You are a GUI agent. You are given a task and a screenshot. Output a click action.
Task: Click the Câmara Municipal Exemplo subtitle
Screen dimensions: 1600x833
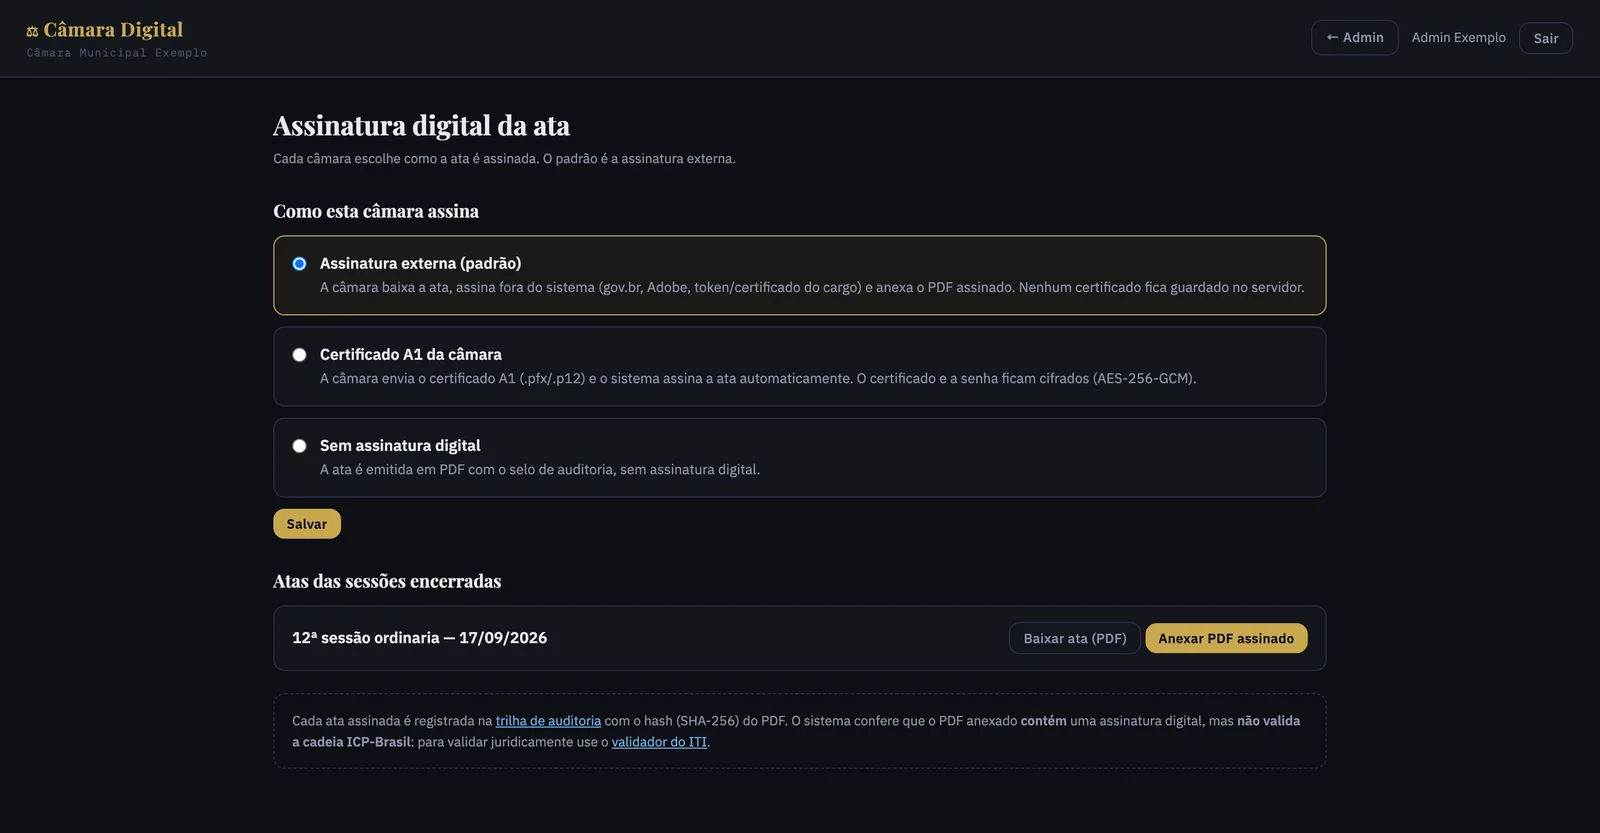point(117,53)
